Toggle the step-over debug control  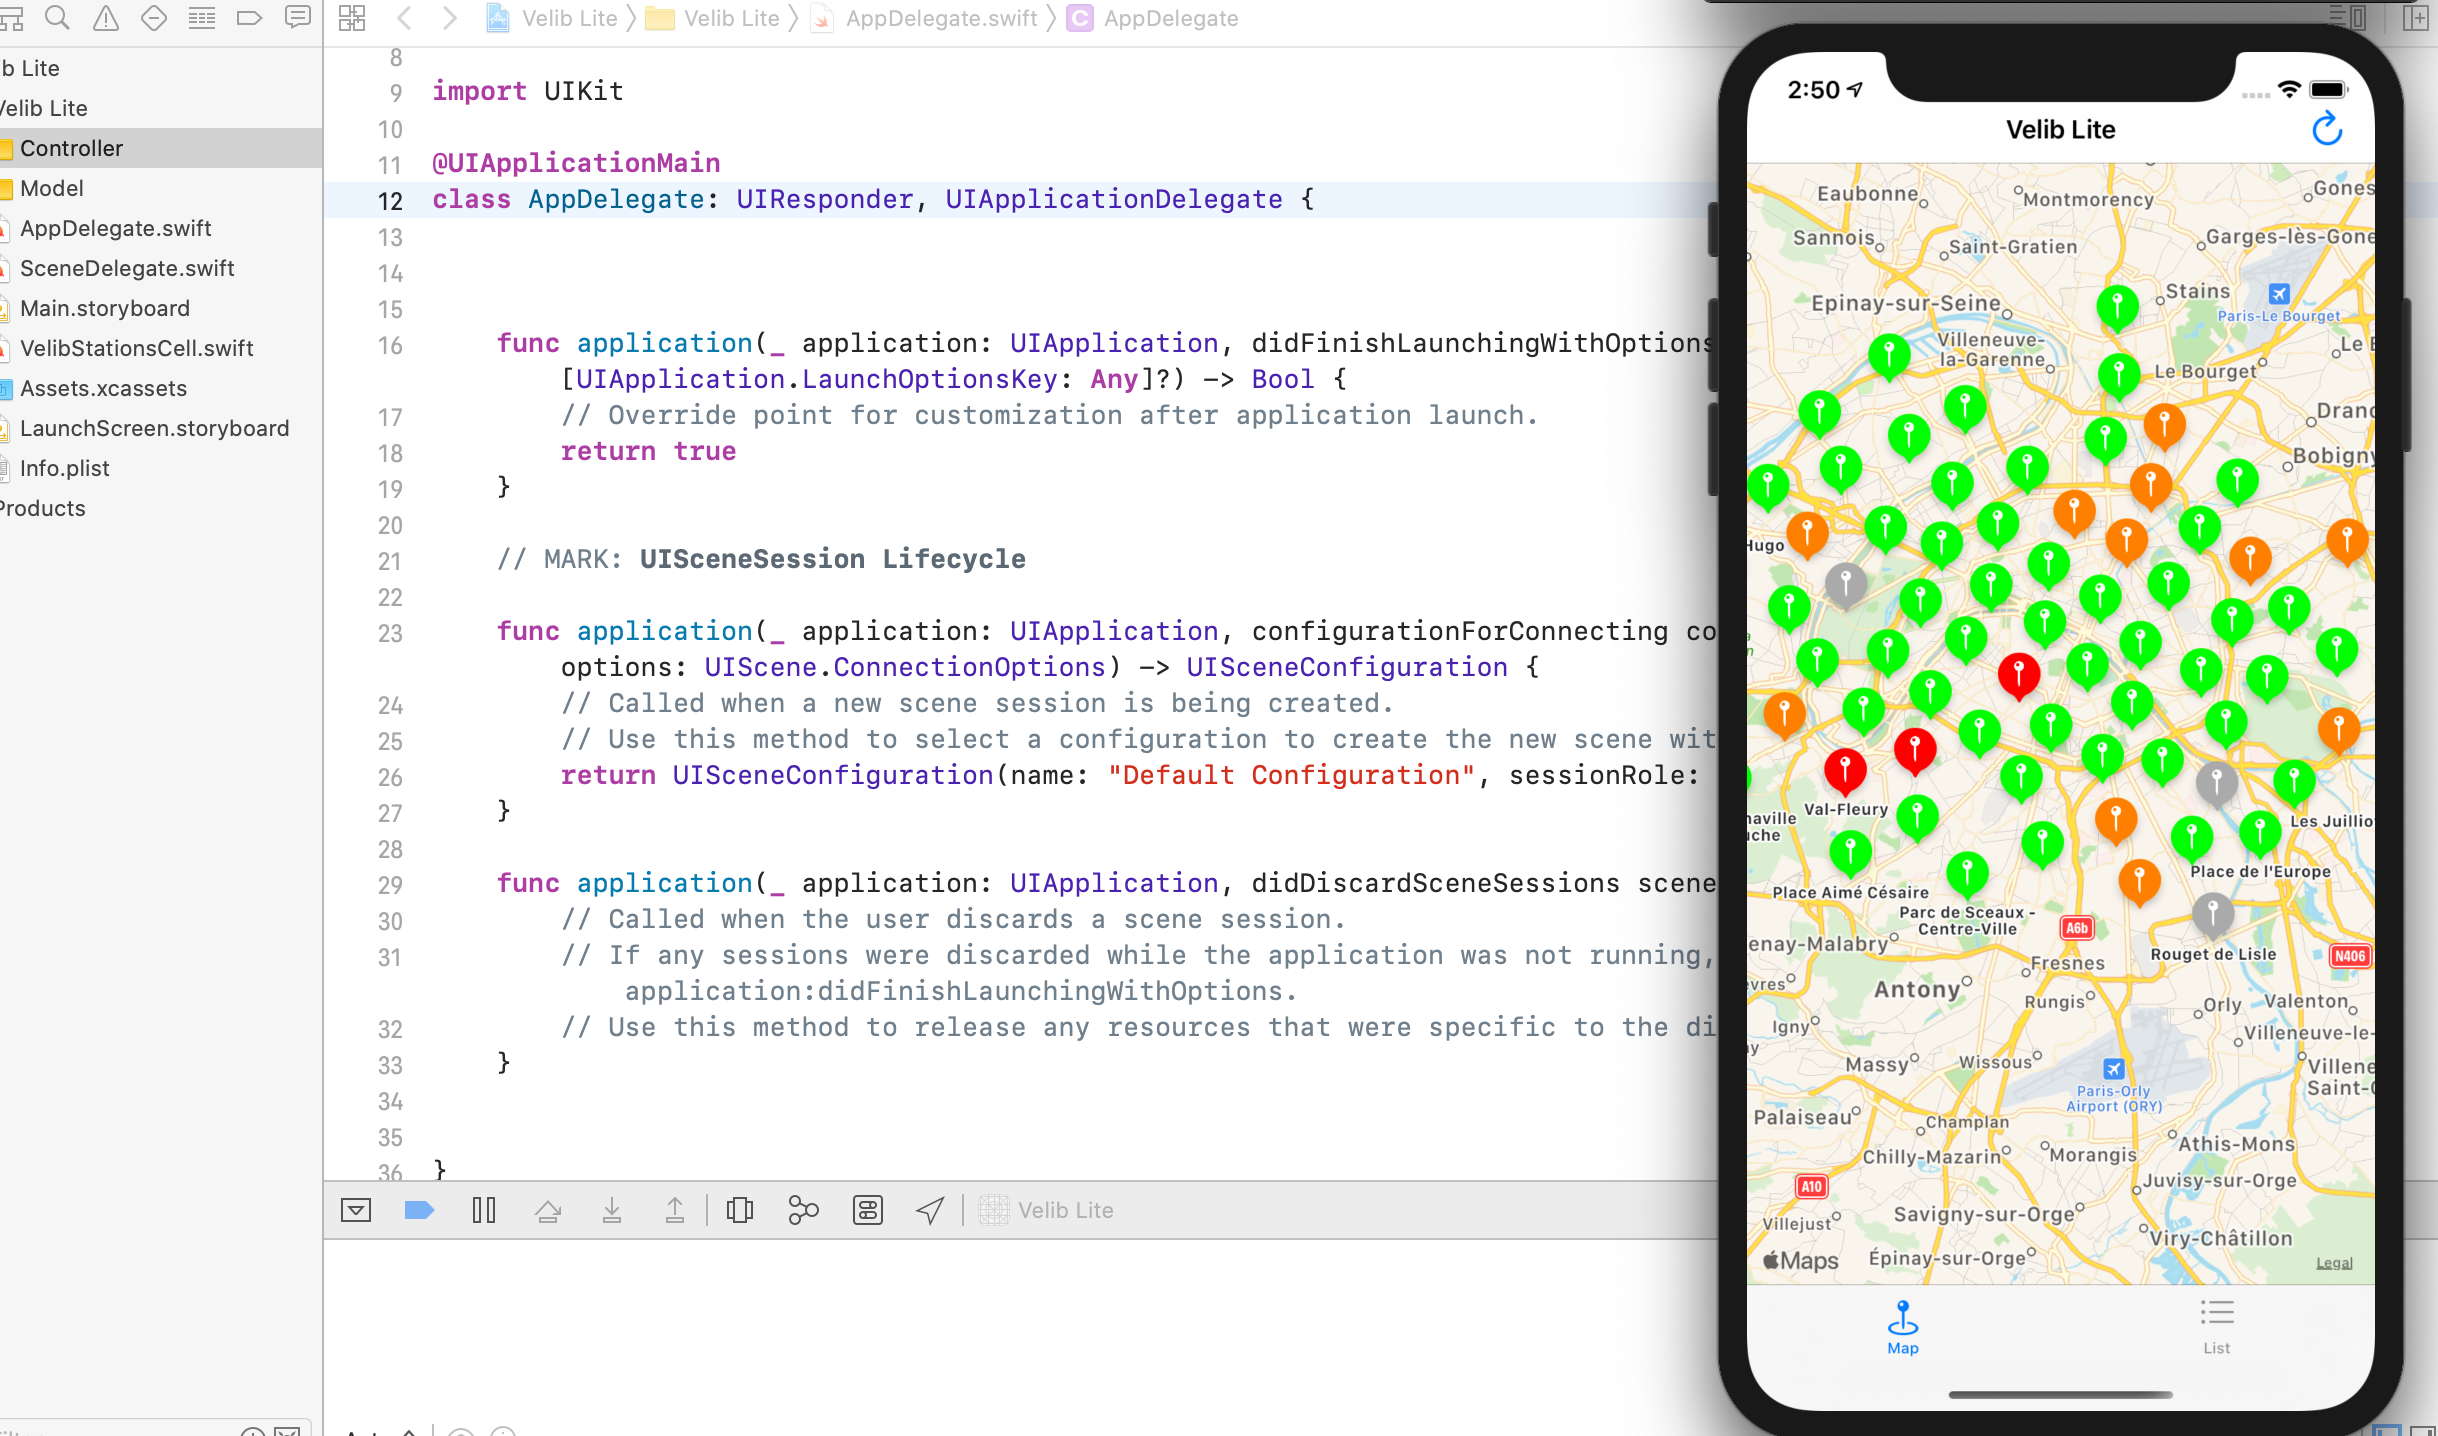tap(549, 1210)
